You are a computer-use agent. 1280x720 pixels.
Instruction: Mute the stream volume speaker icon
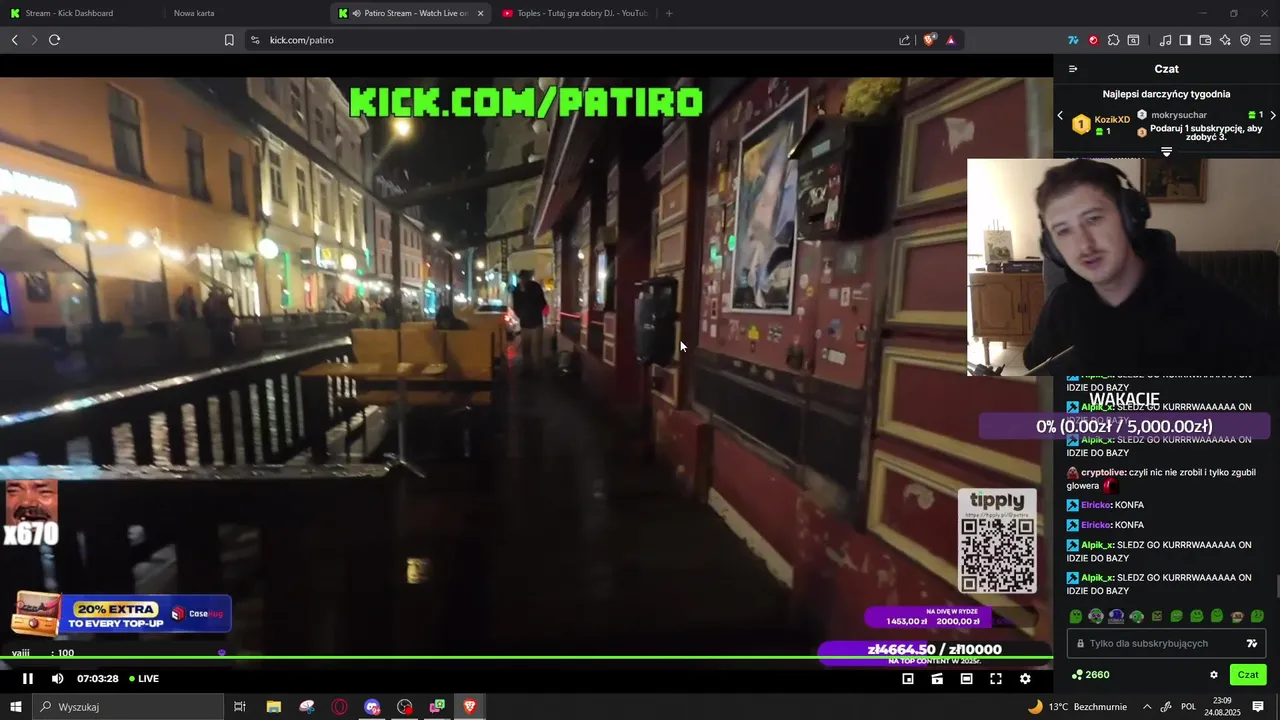58,679
